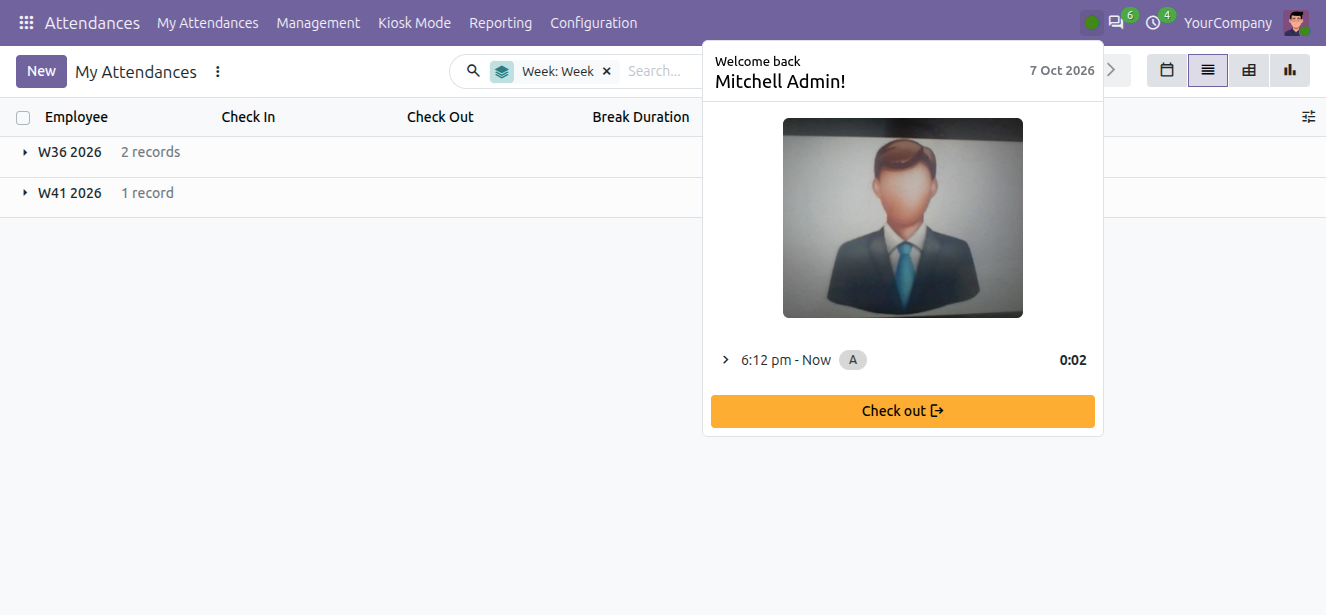Click the '1 record' count text

click(147, 193)
